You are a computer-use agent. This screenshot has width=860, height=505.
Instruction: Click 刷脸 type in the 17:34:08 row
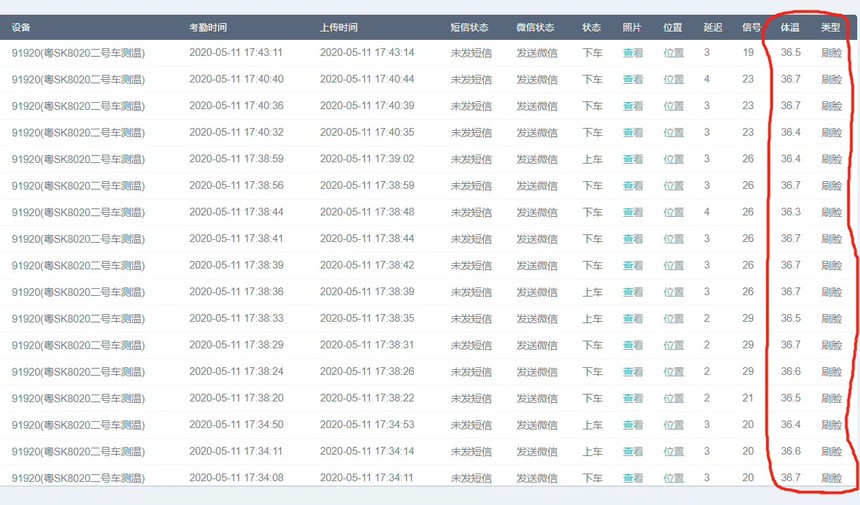[x=831, y=478]
